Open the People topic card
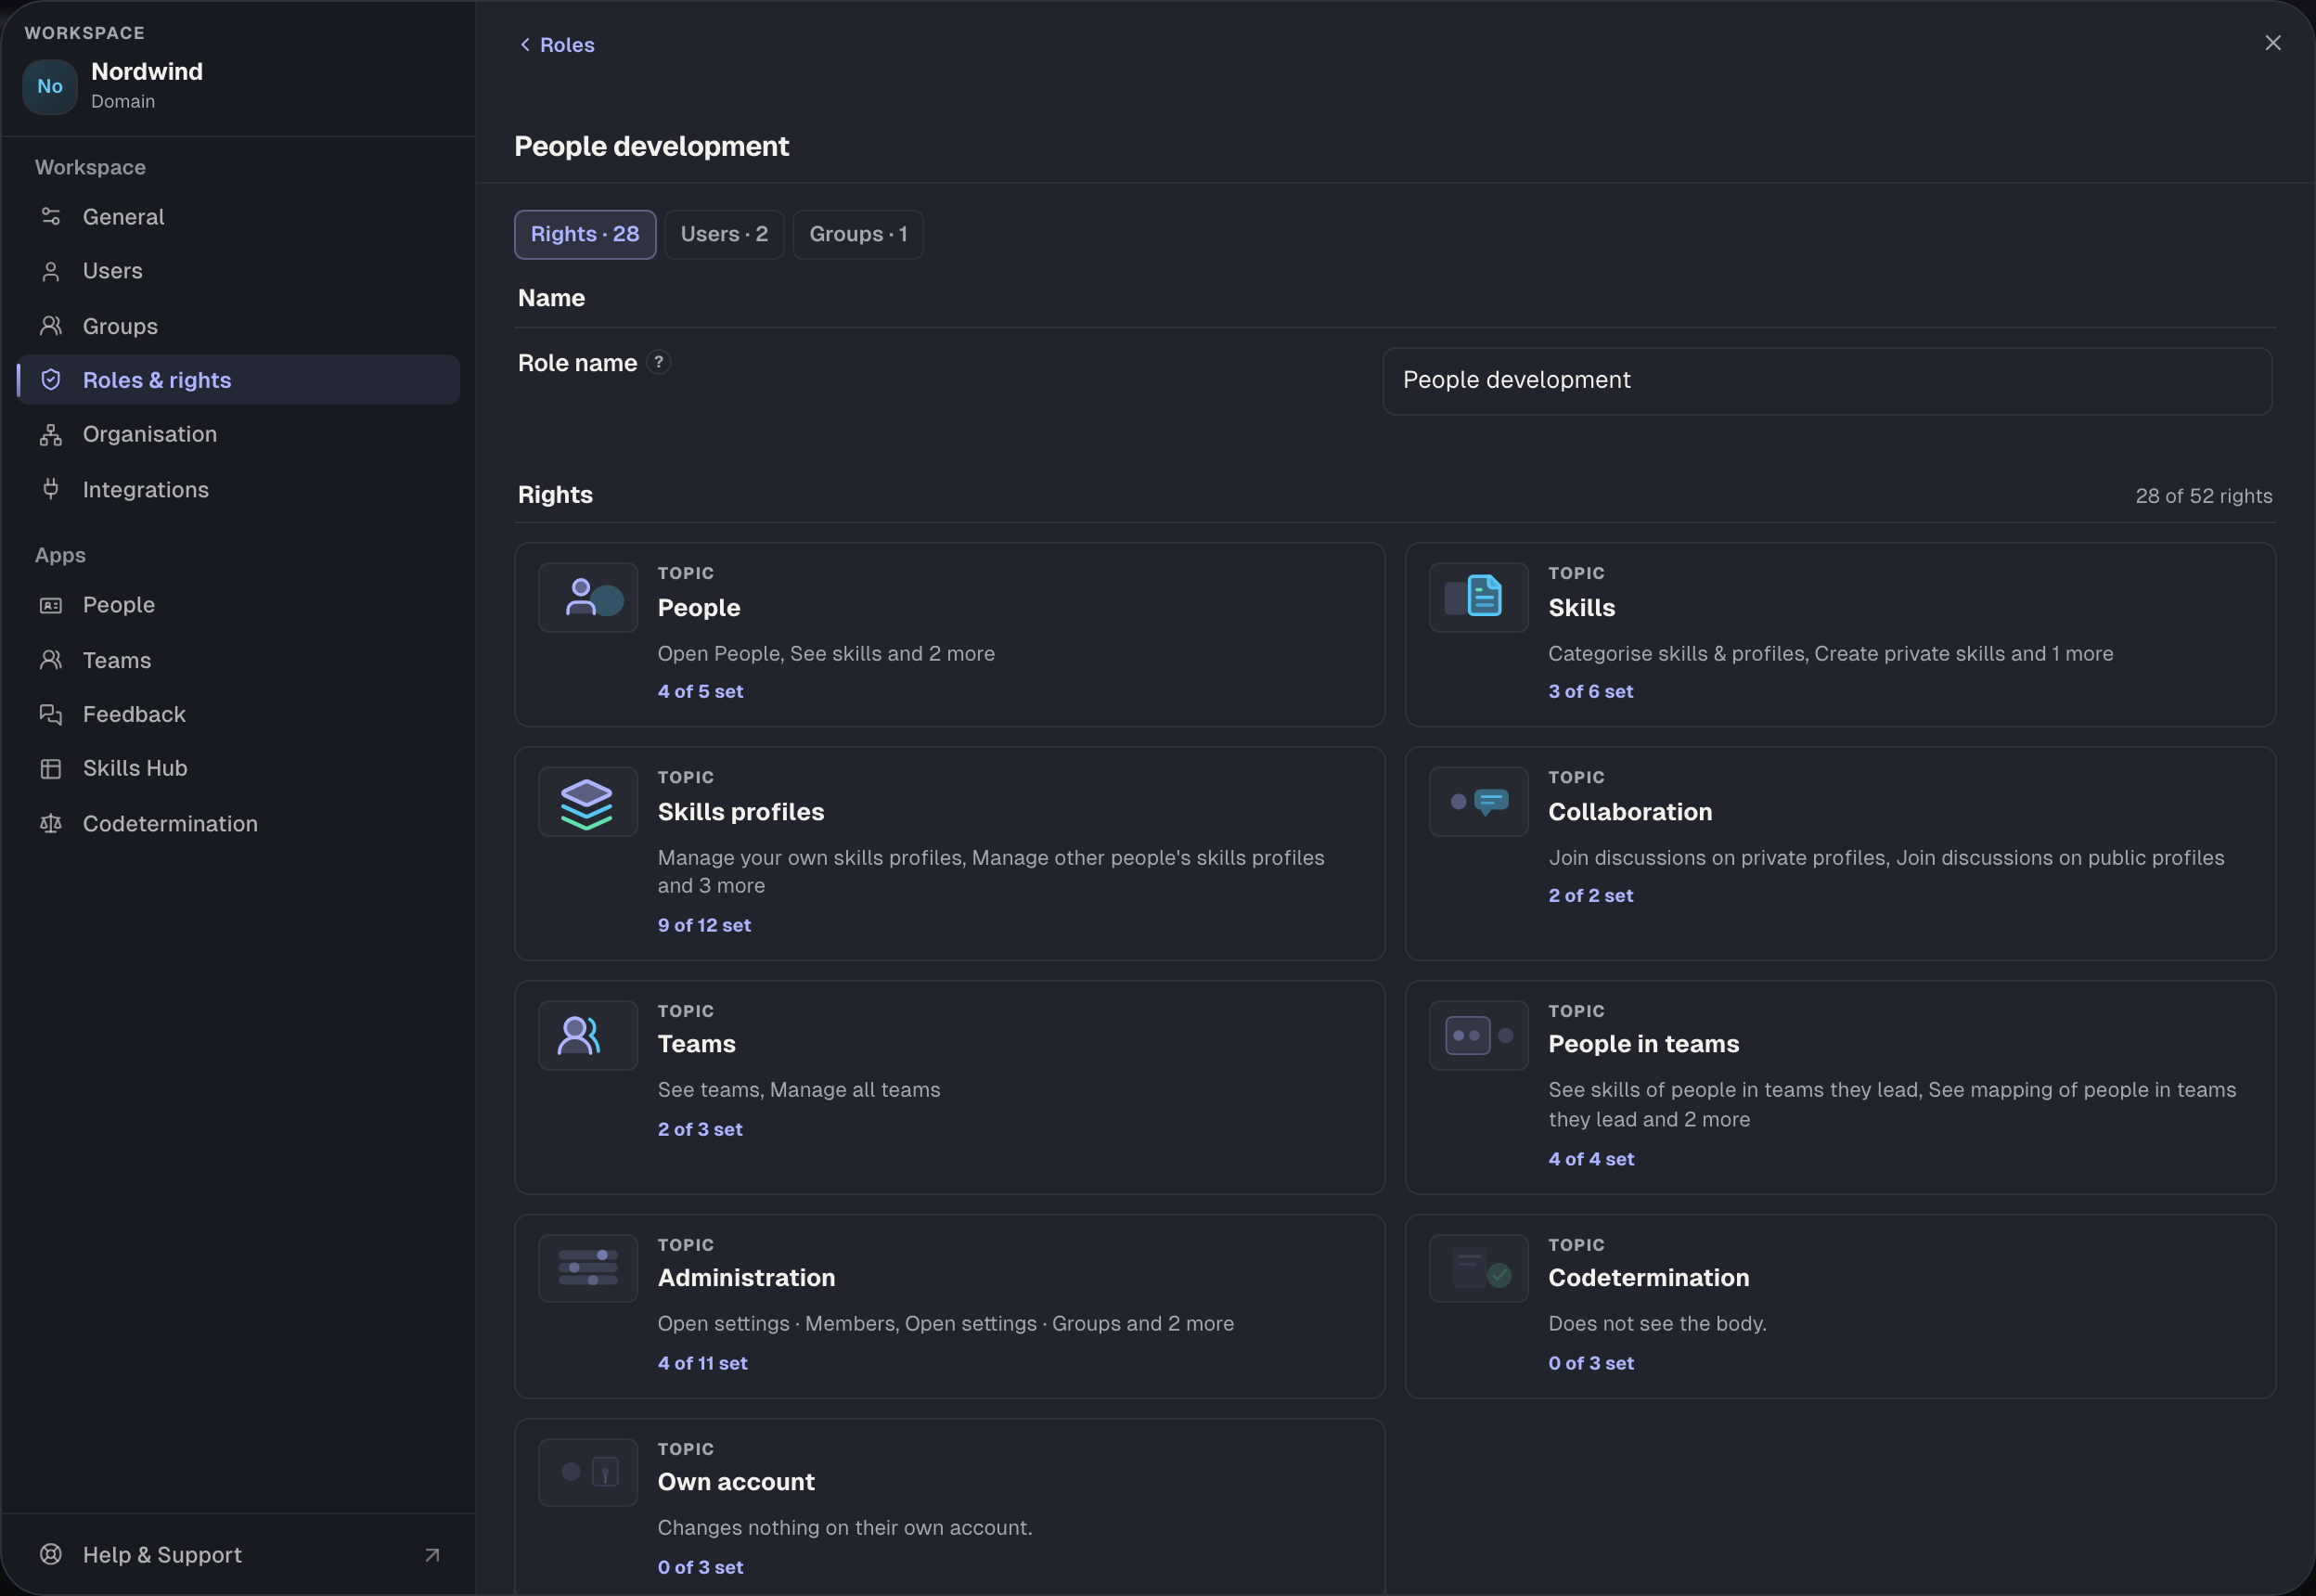The height and width of the screenshot is (1596, 2316). (x=949, y=634)
